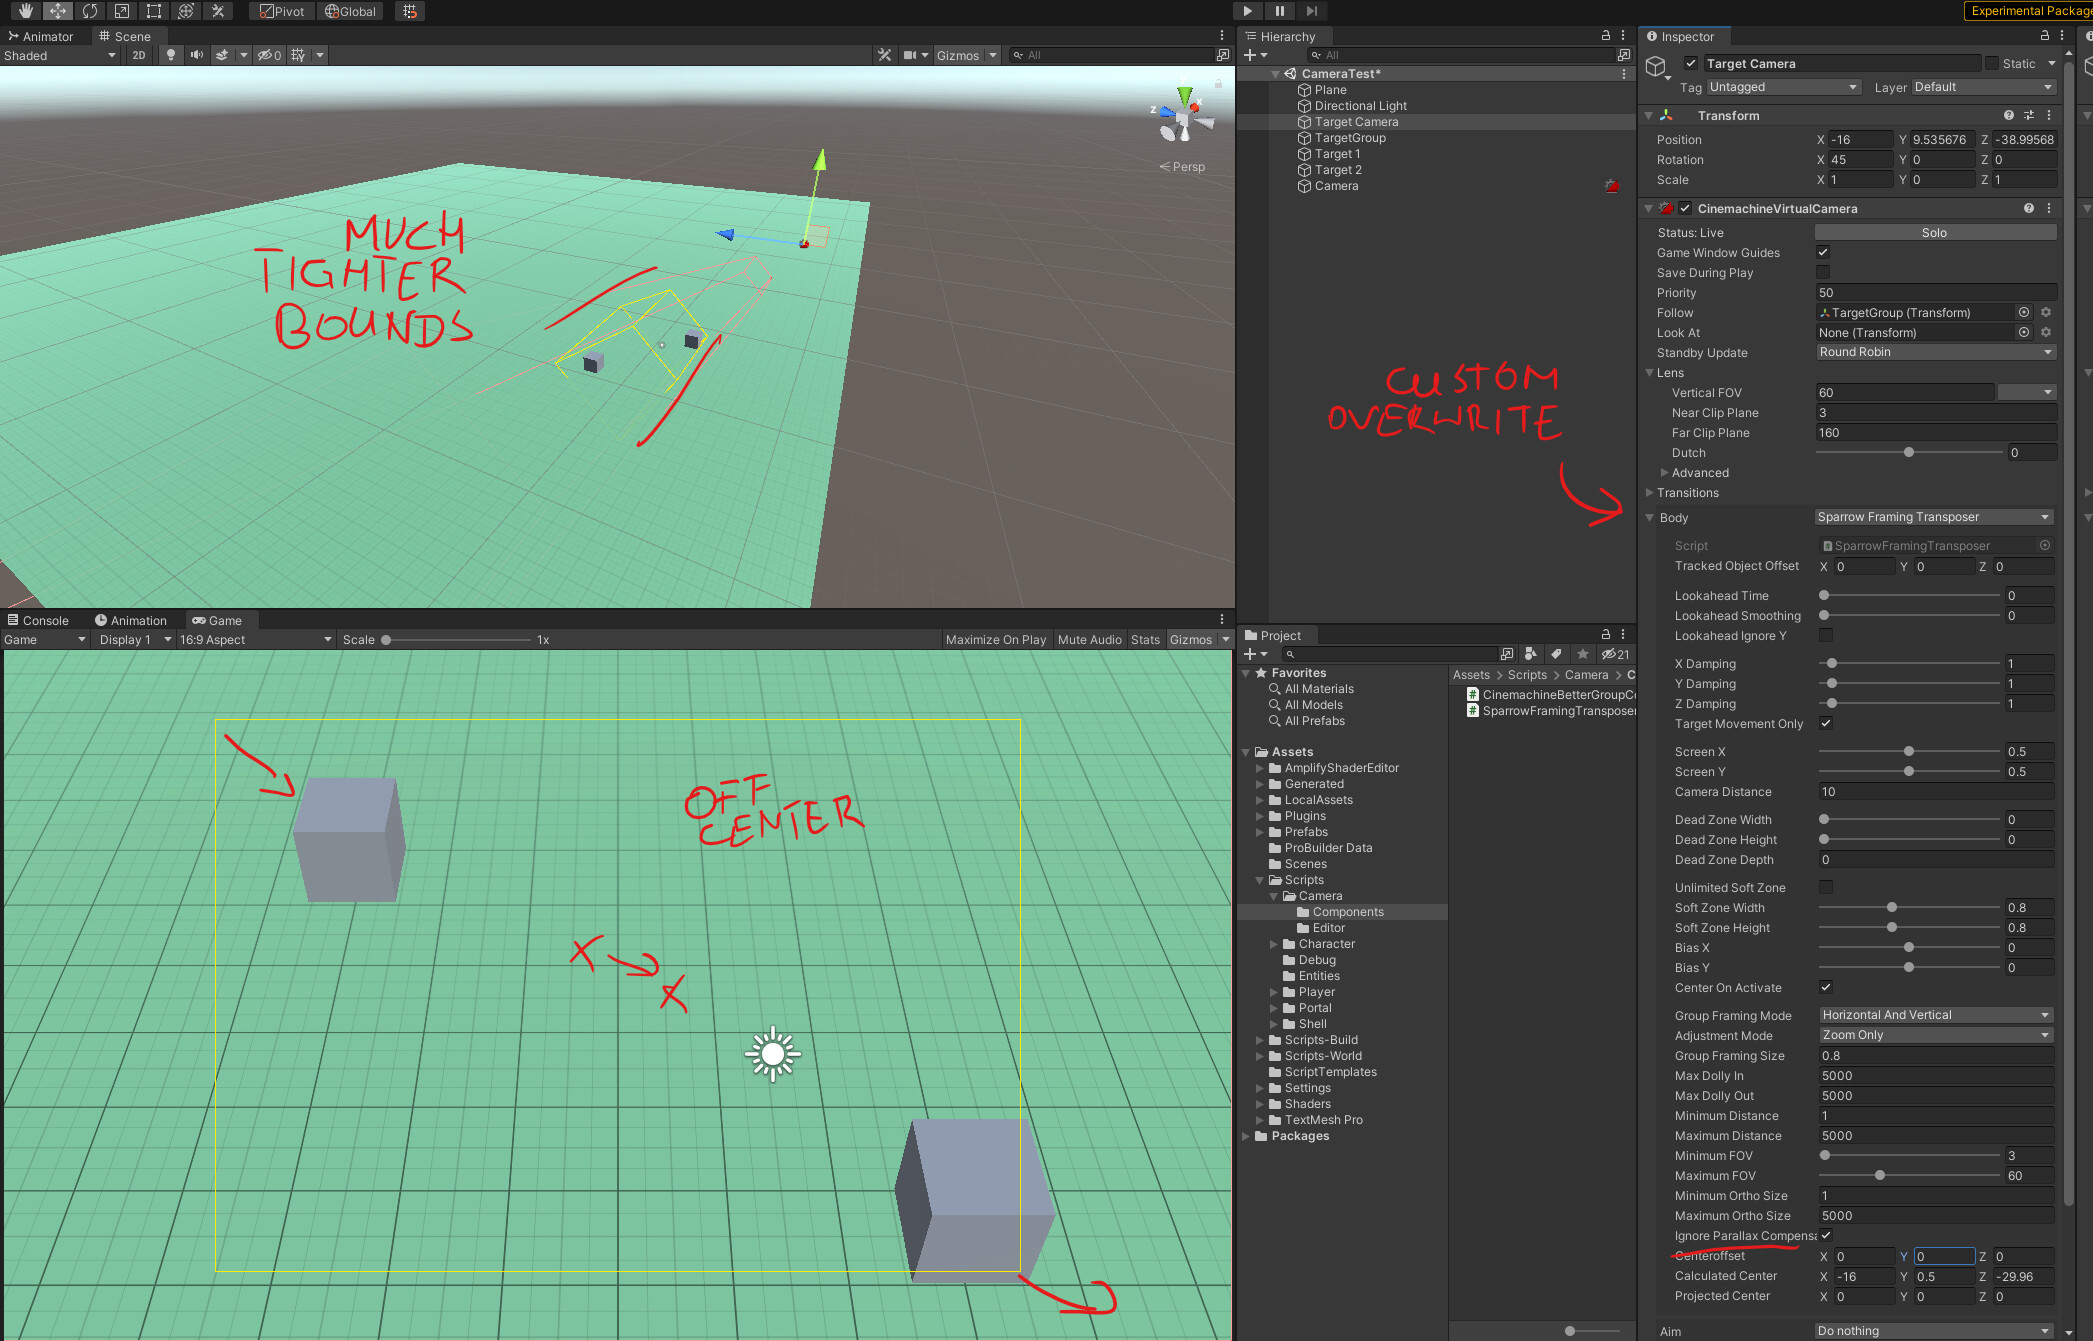Screen dimensions: 2093x1341
Task: Adjust the Dutch slider
Action: pyautogui.click(x=1909, y=453)
